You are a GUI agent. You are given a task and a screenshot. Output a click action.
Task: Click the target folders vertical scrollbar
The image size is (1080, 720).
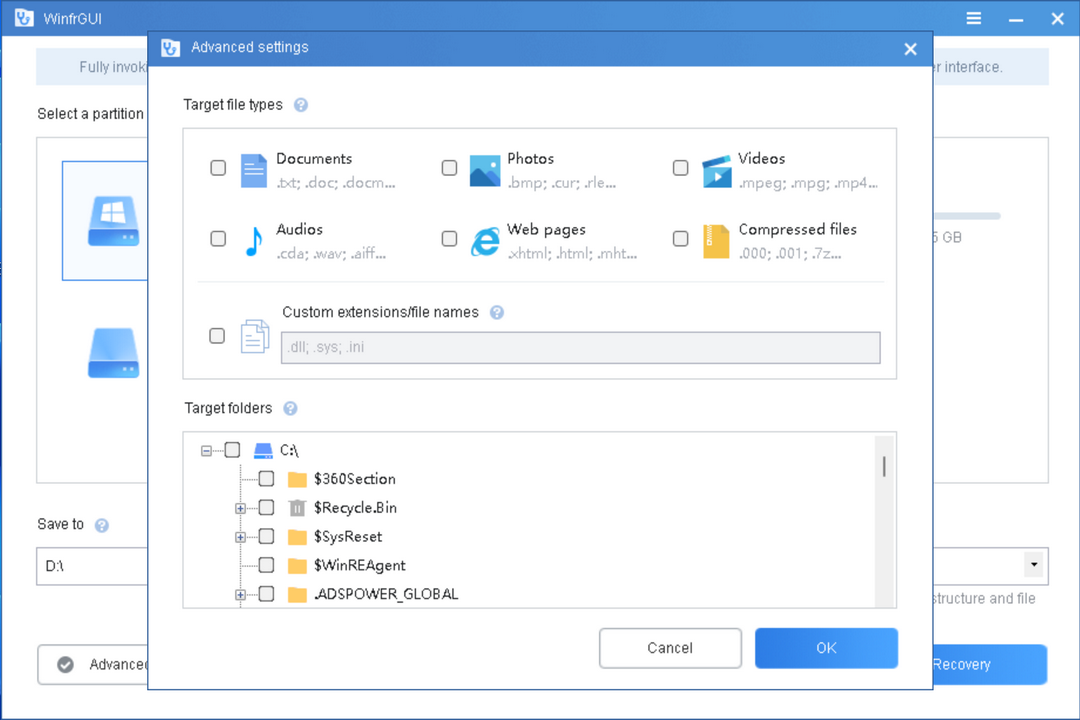click(x=884, y=466)
